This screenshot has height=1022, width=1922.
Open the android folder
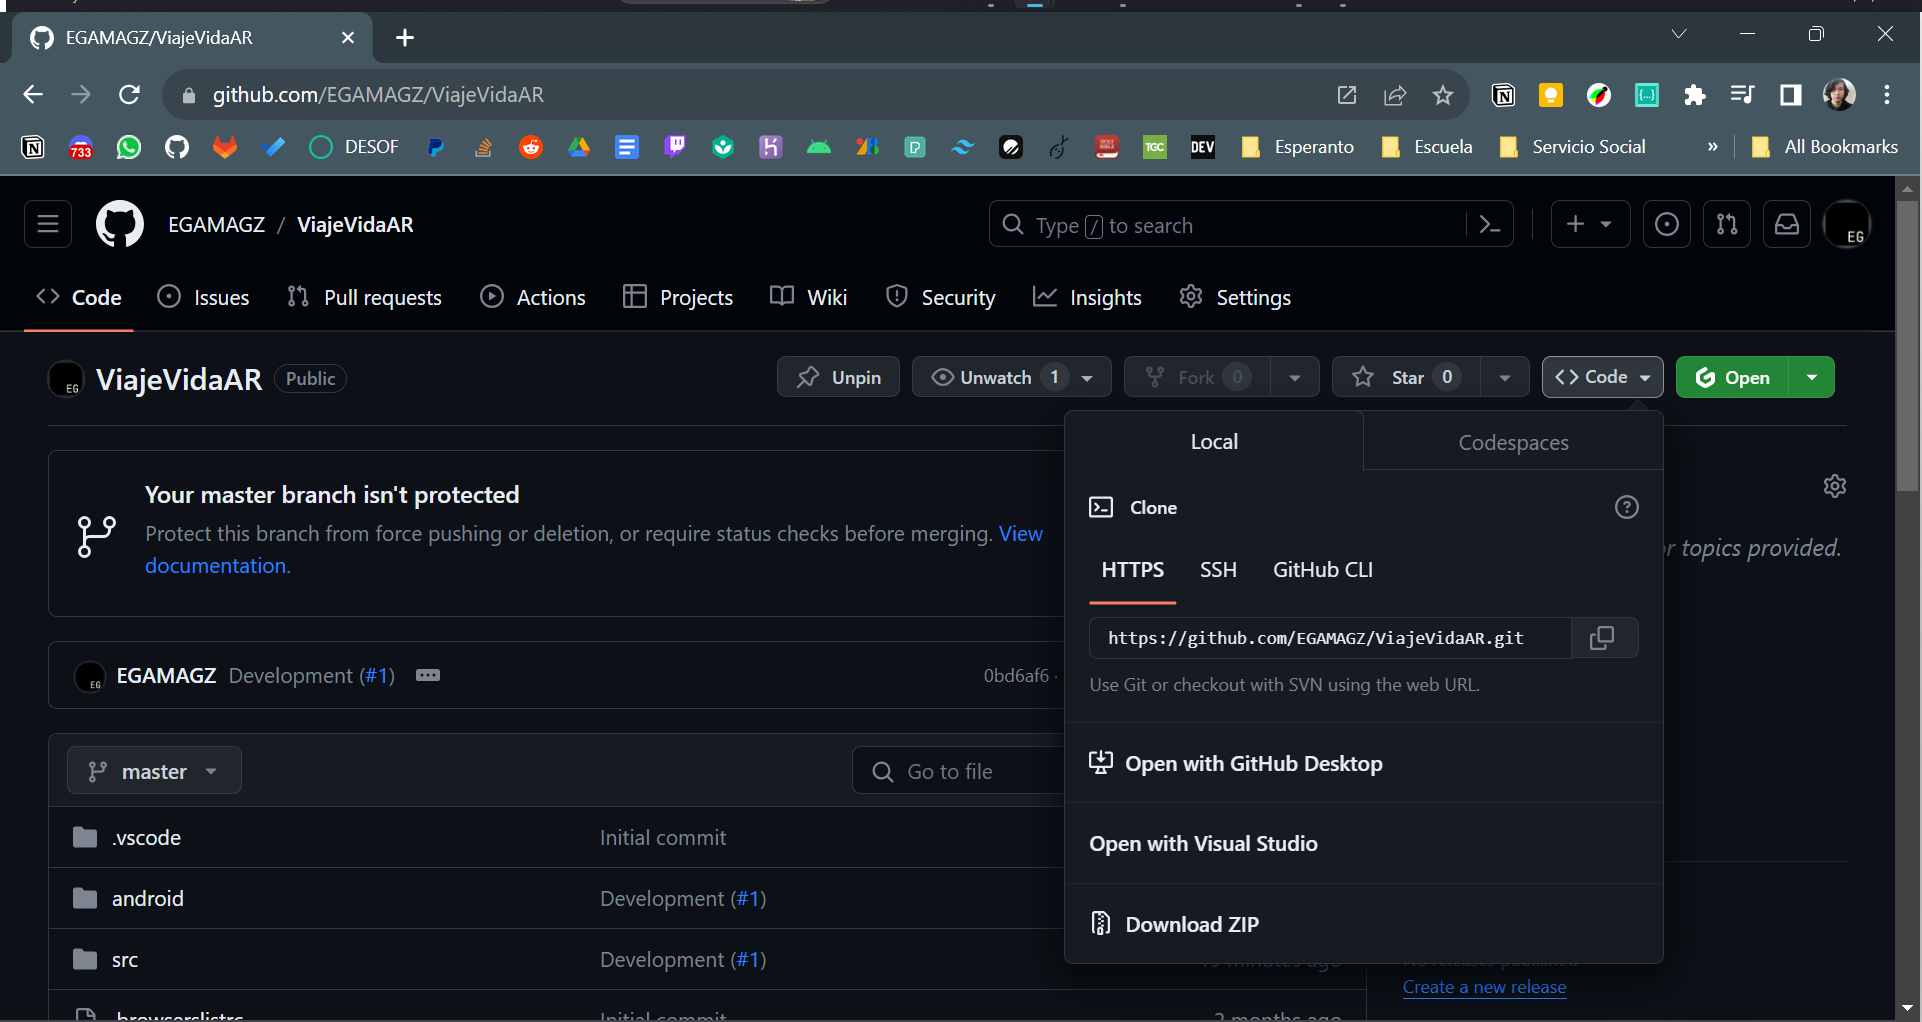coord(148,898)
